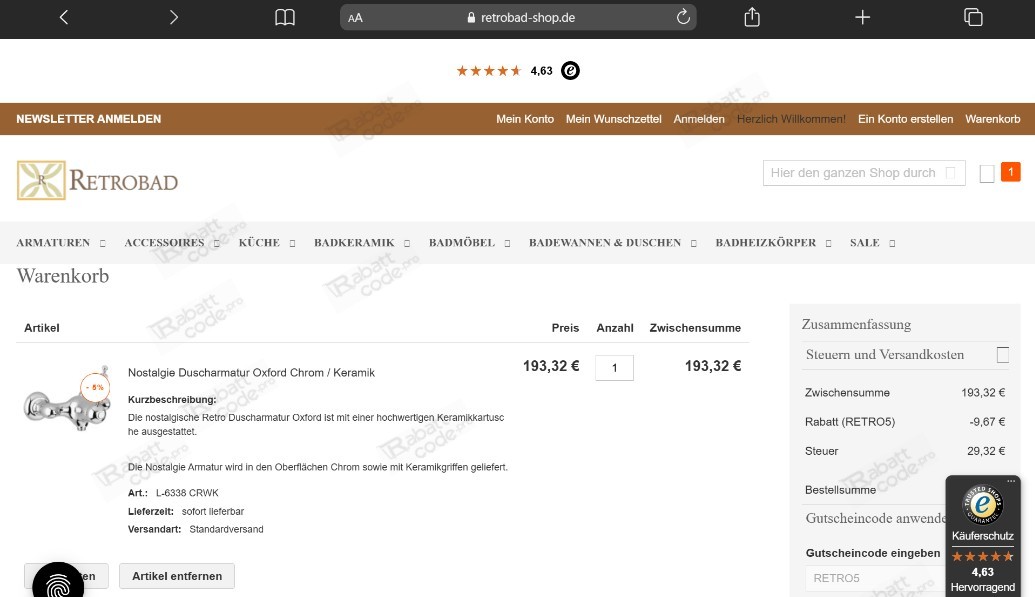Image resolution: width=1035 pixels, height=597 pixels.
Task: Expand the ARMATUREN dropdown menu
Action: [53, 242]
